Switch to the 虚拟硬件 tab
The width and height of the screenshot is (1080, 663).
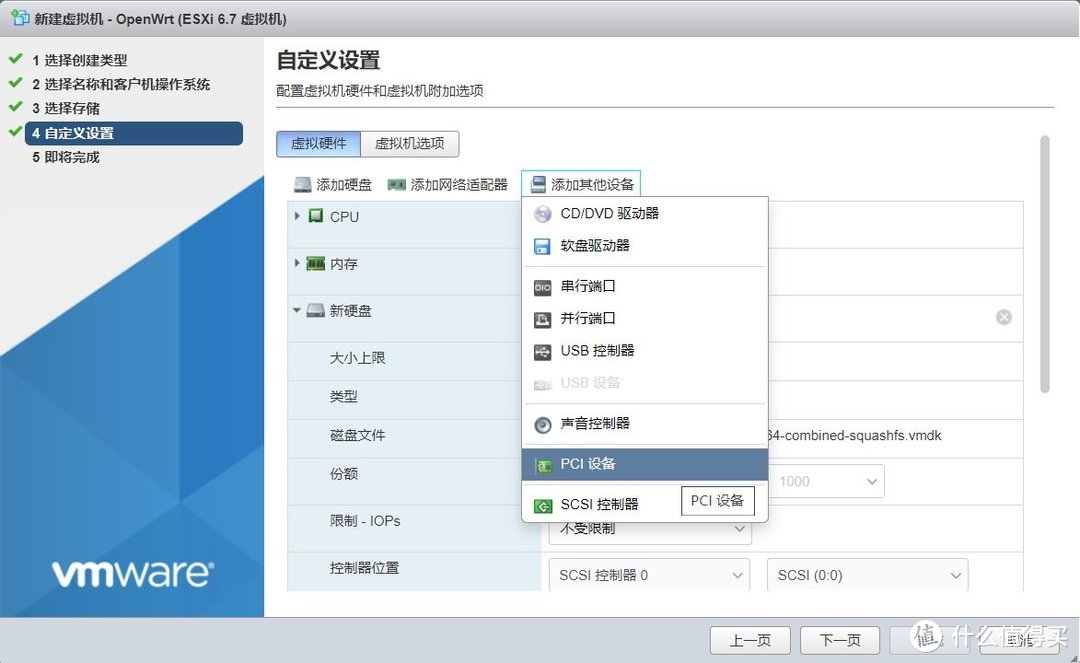pos(318,144)
